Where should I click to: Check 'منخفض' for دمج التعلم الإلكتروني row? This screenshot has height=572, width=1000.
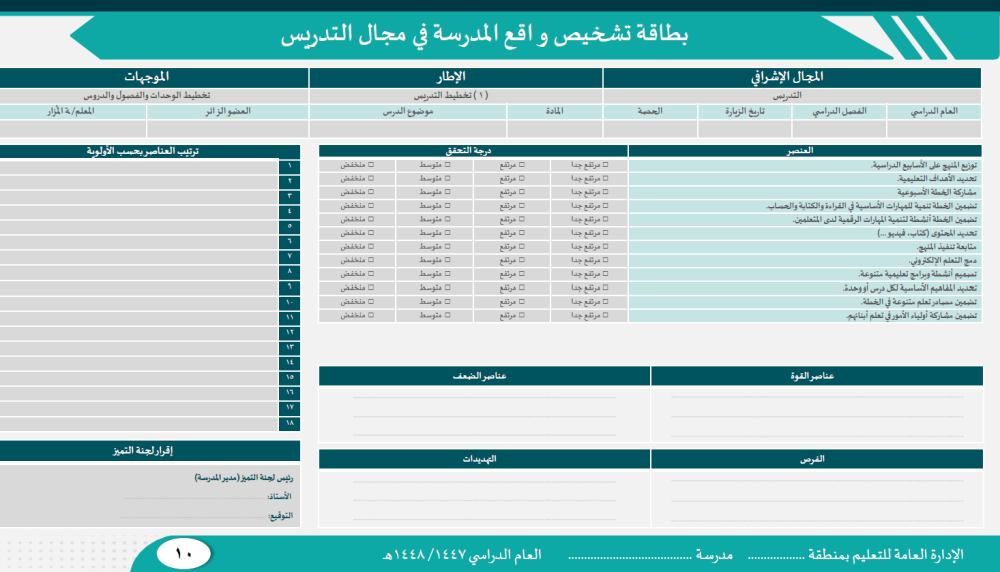(x=369, y=260)
